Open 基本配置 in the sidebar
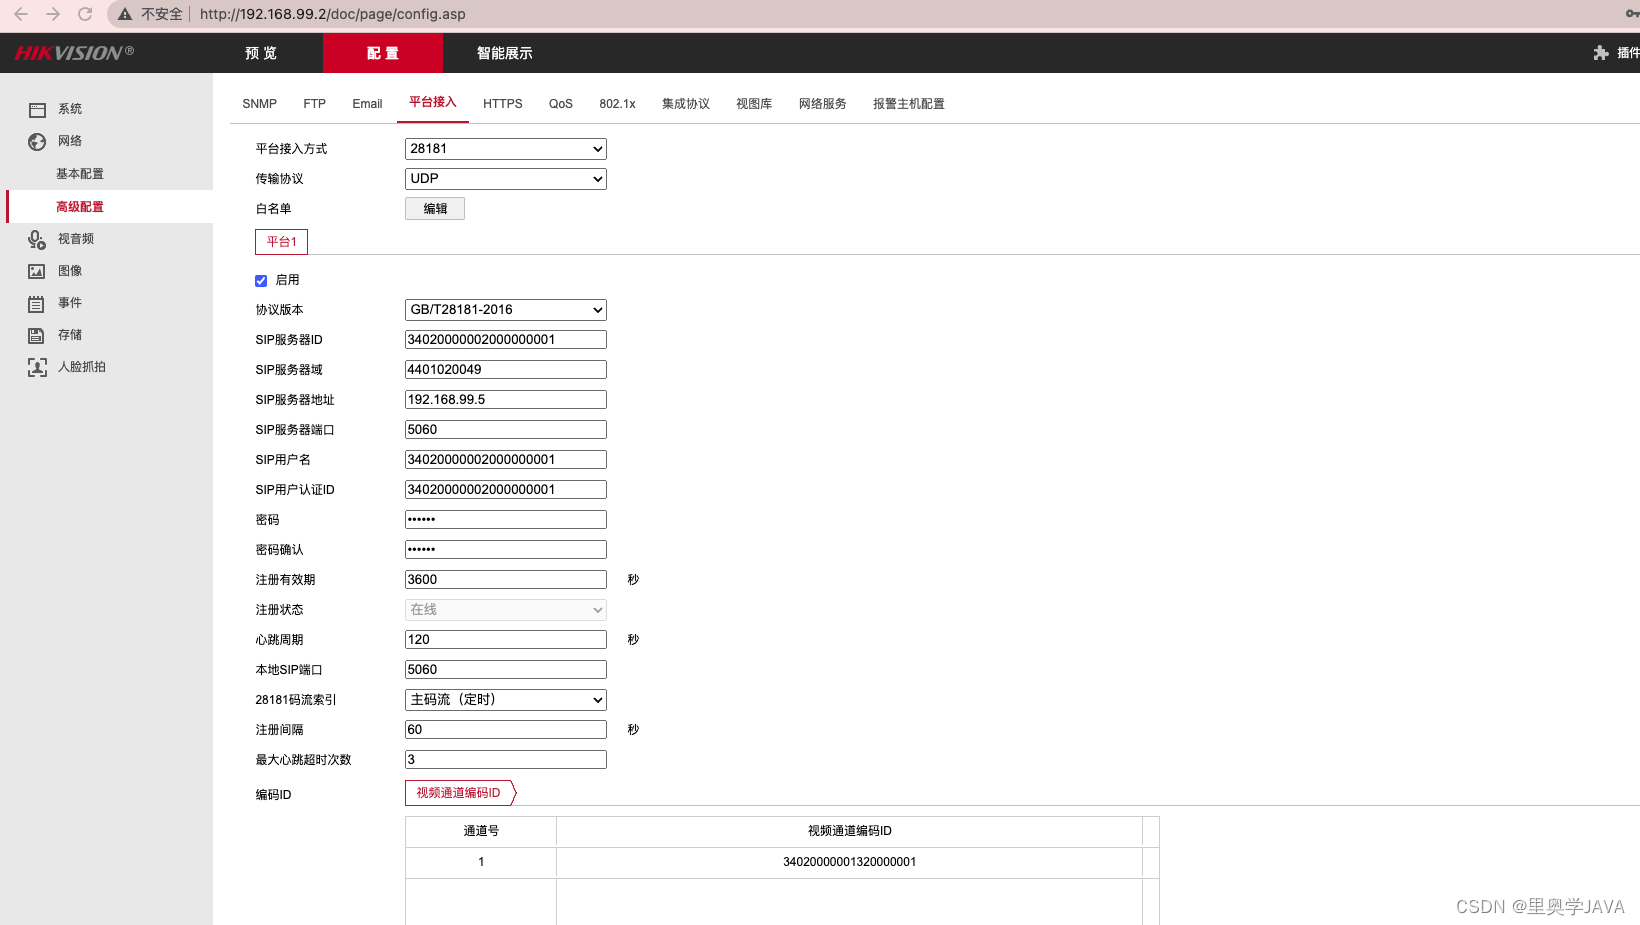Viewport: 1640px width, 925px height. tap(80, 174)
